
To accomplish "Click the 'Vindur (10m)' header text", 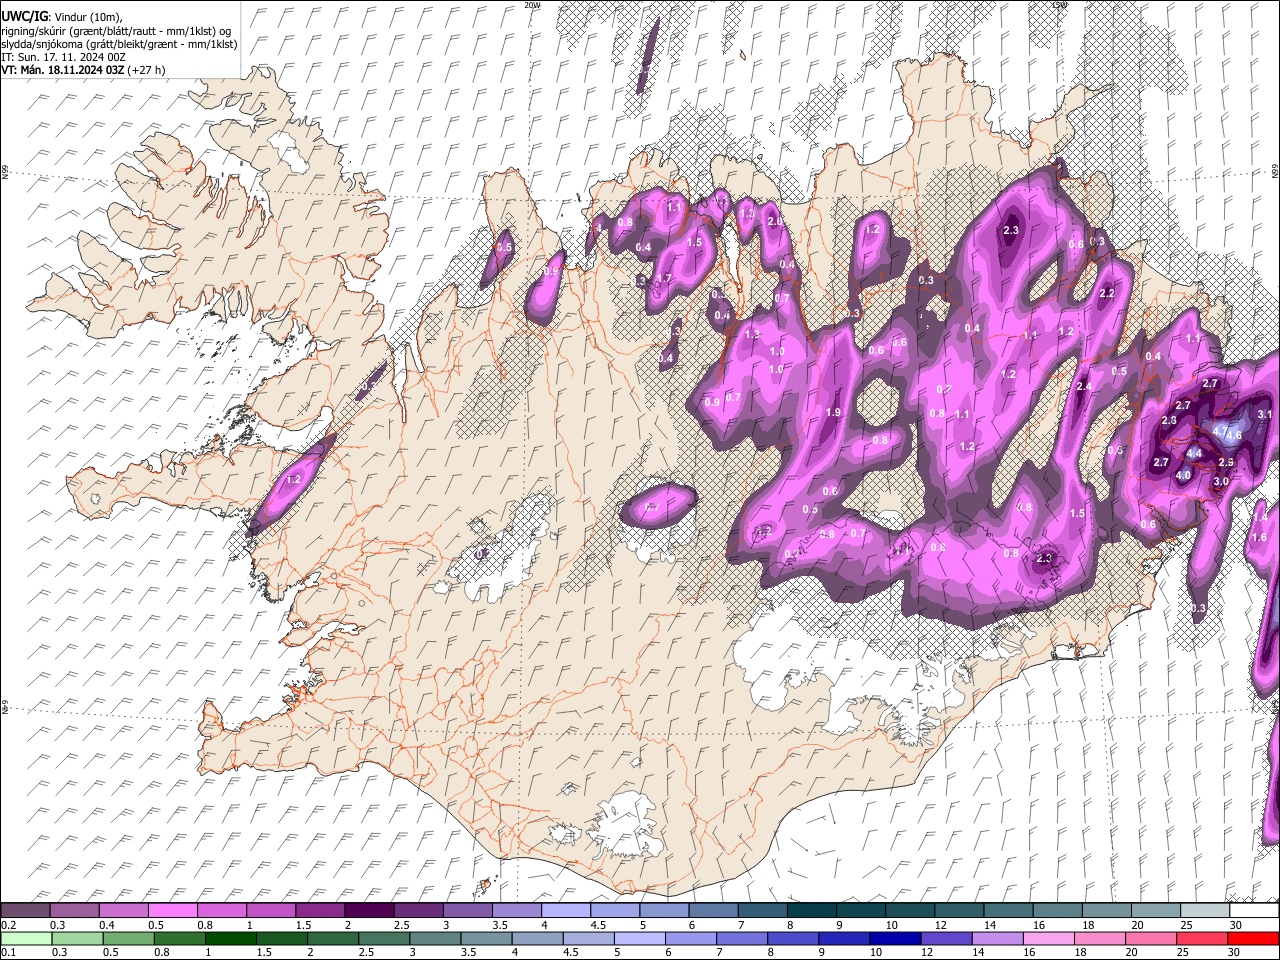I will tap(87, 17).
